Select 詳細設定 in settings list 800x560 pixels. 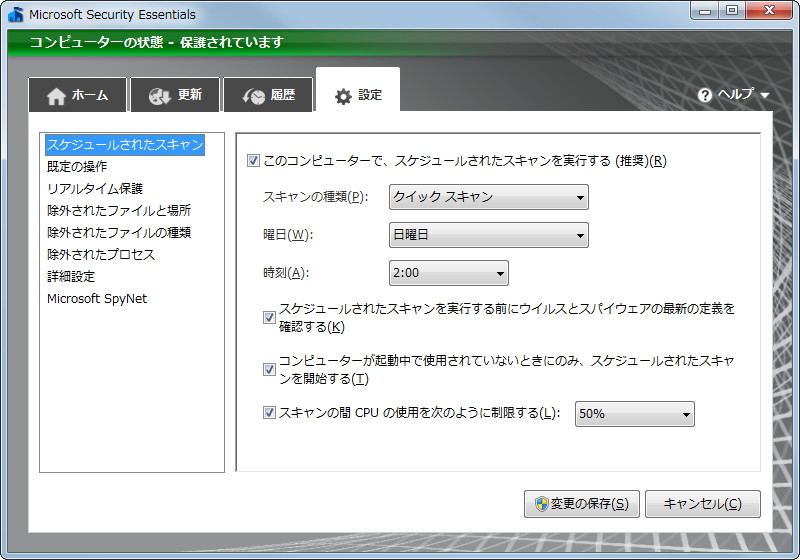(71, 276)
